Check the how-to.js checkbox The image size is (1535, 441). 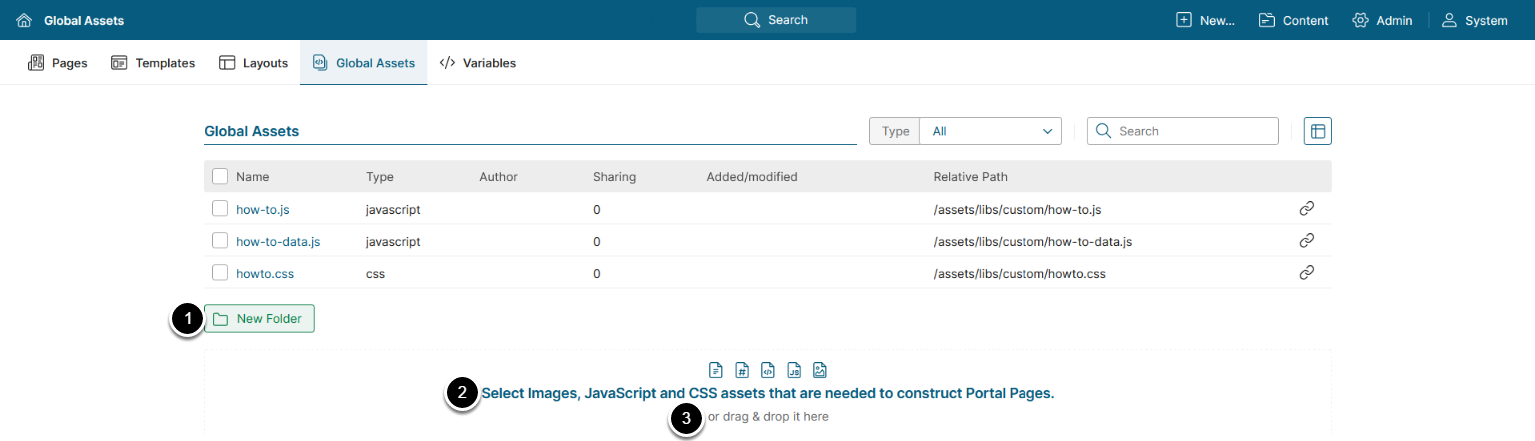tap(220, 209)
